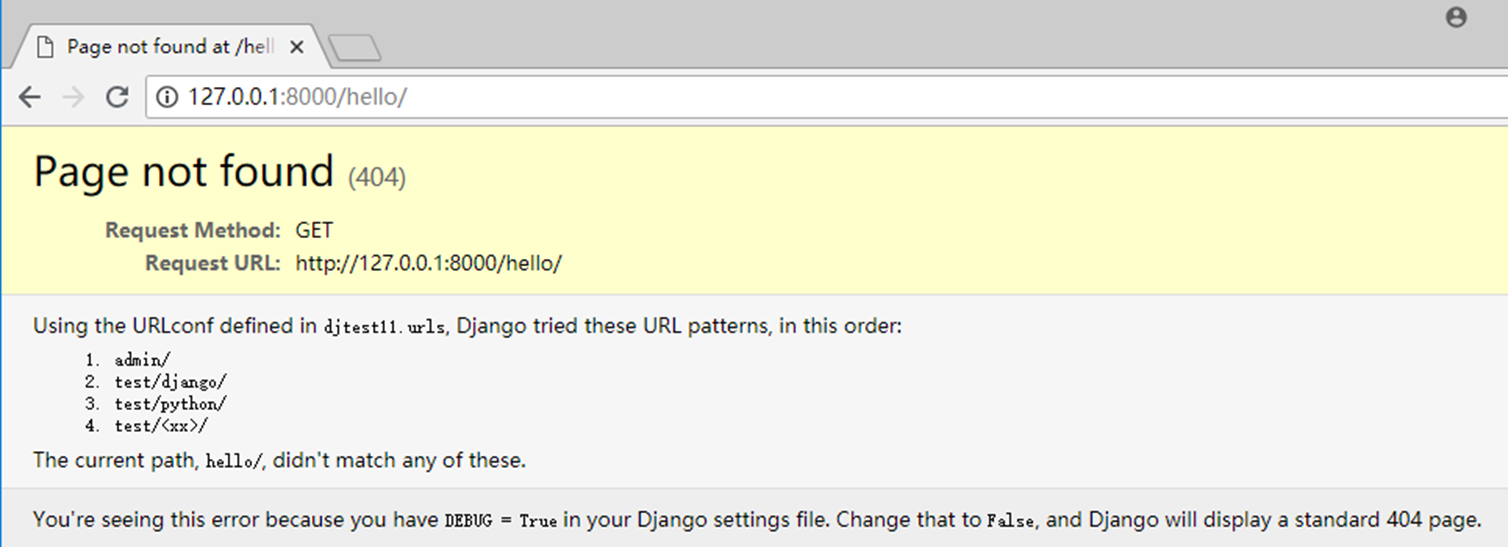1508x547 pixels.
Task: Click the 'Page not found' heading
Action: click(183, 172)
